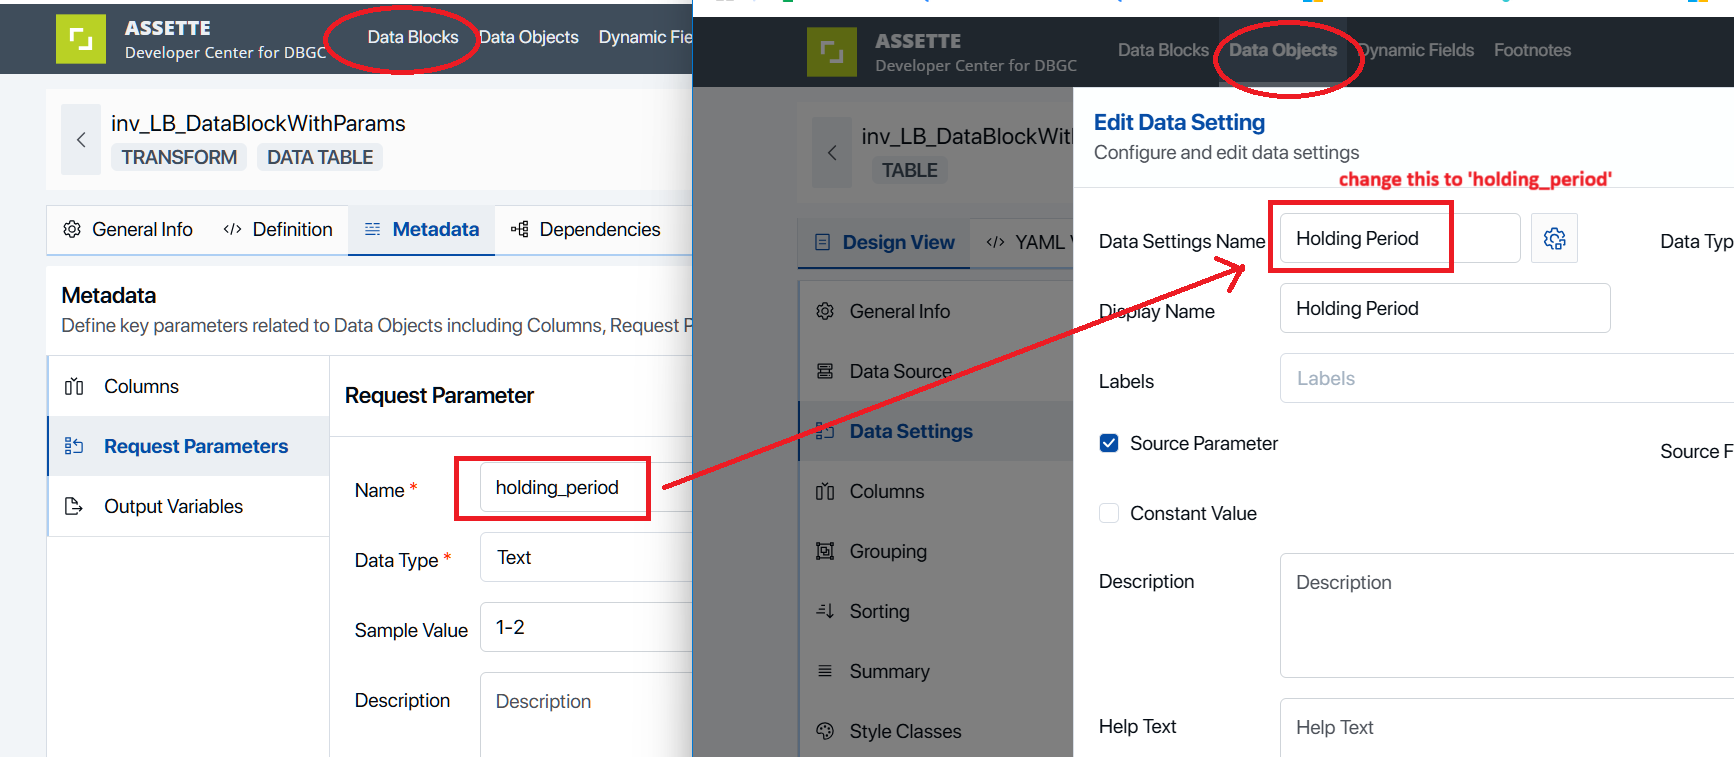The width and height of the screenshot is (1734, 757).
Task: Click the Assette logo in the Design View window
Action: click(832, 52)
